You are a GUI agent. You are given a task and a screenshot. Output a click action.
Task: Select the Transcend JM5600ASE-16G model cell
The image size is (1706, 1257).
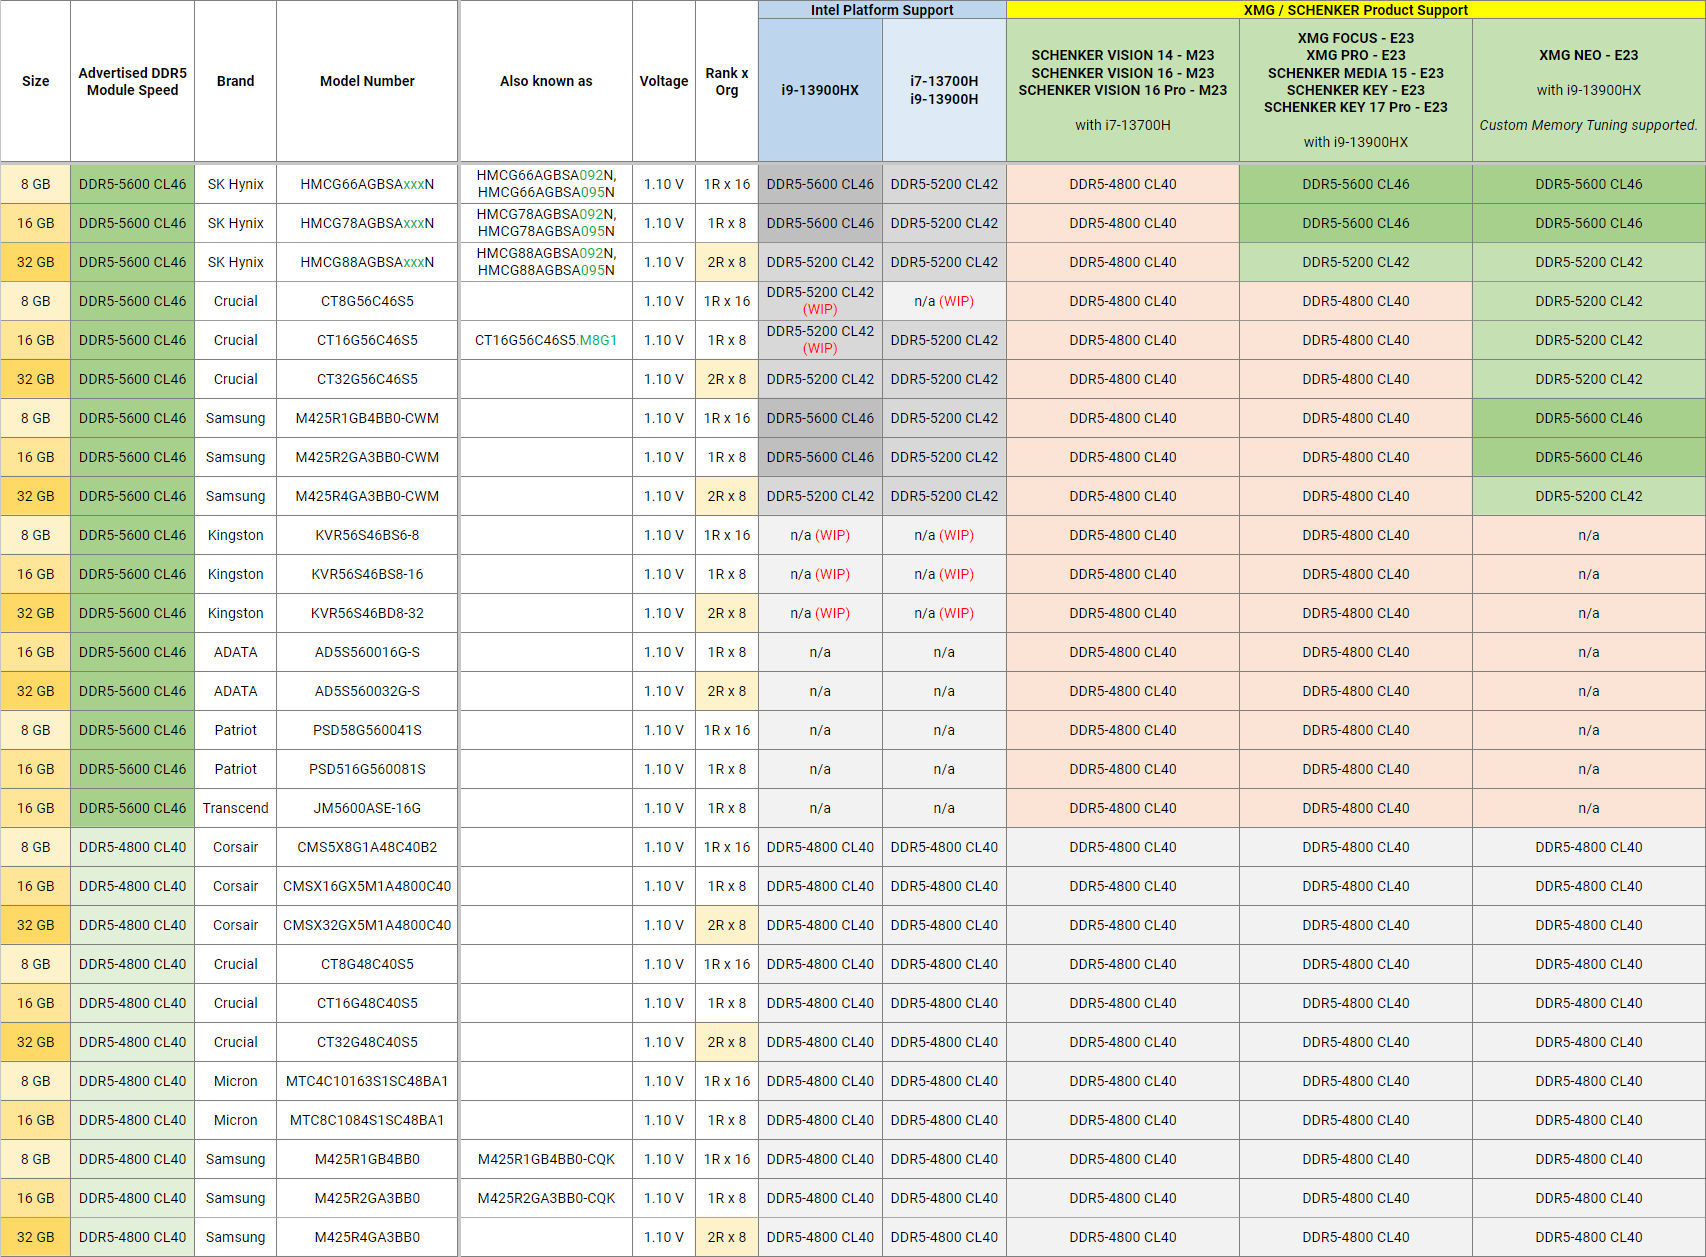(x=366, y=808)
